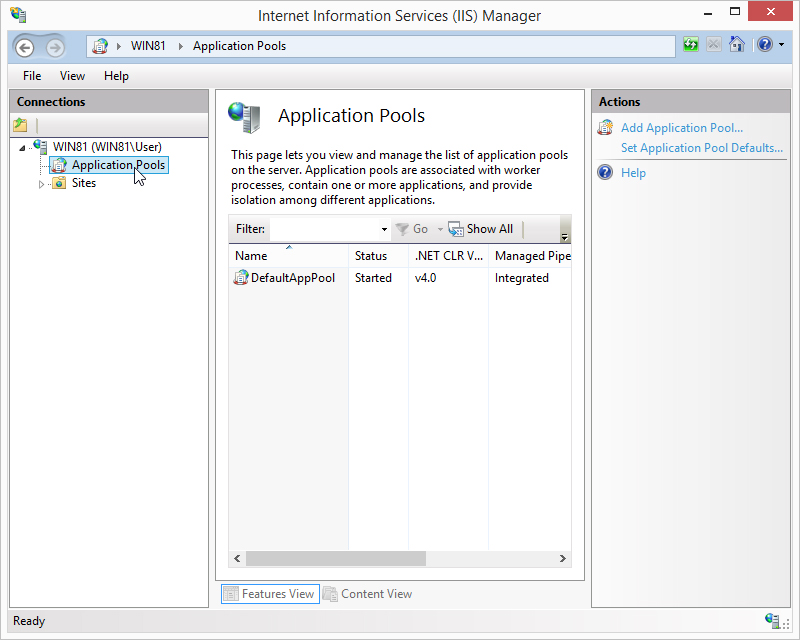Click the IIS Manager title bar icon
Image resolution: width=800 pixels, height=640 pixels.
tap(18, 15)
